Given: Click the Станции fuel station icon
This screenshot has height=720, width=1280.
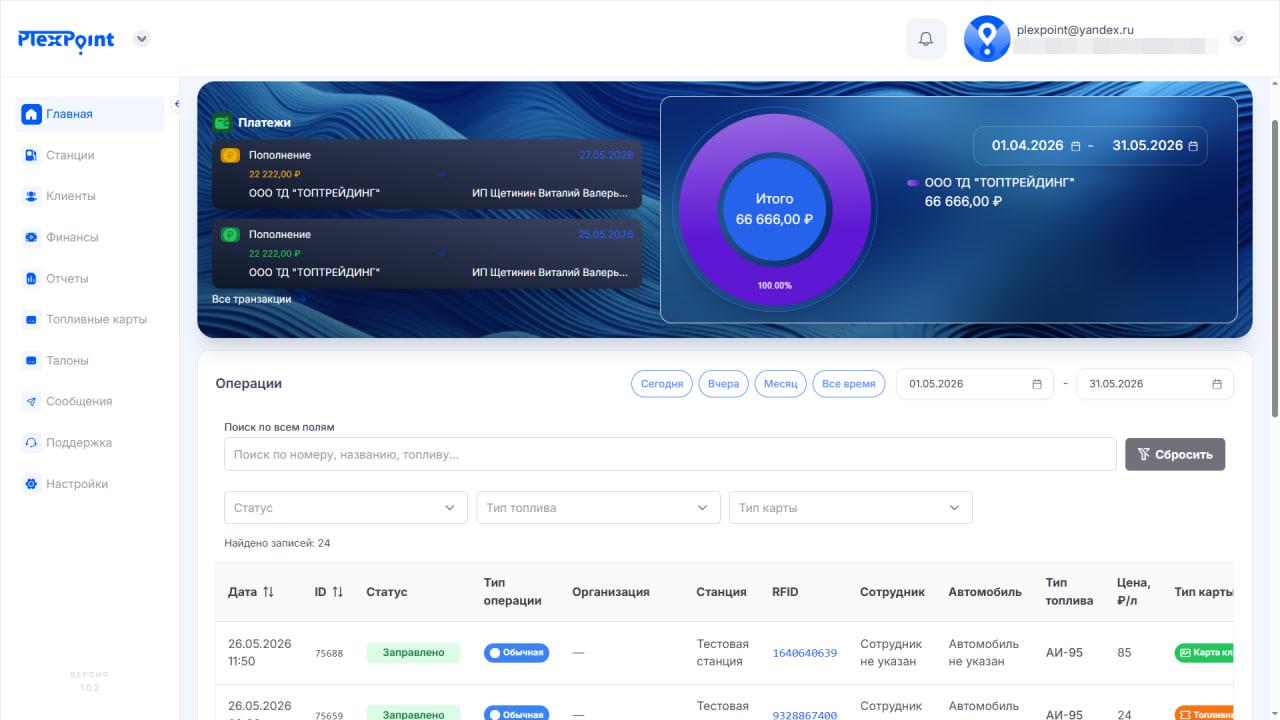Looking at the screenshot, I should pos(31,155).
